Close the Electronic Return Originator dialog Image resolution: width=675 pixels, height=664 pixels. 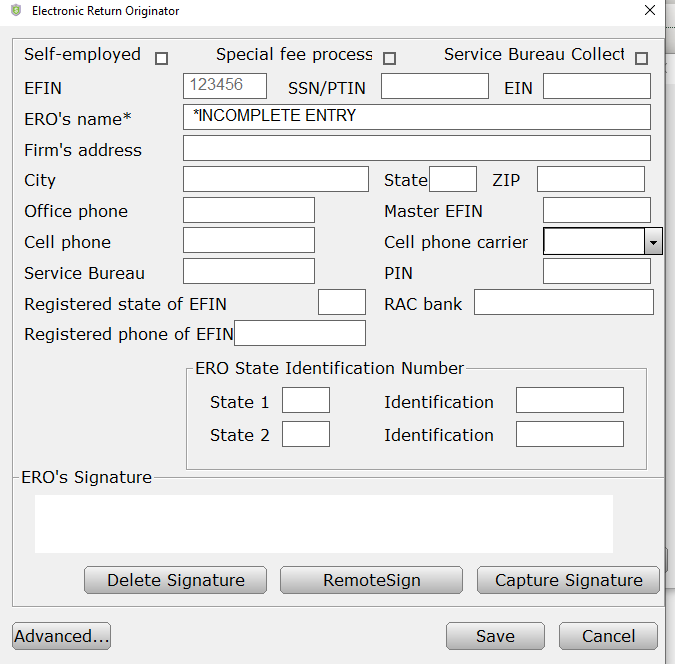[650, 11]
